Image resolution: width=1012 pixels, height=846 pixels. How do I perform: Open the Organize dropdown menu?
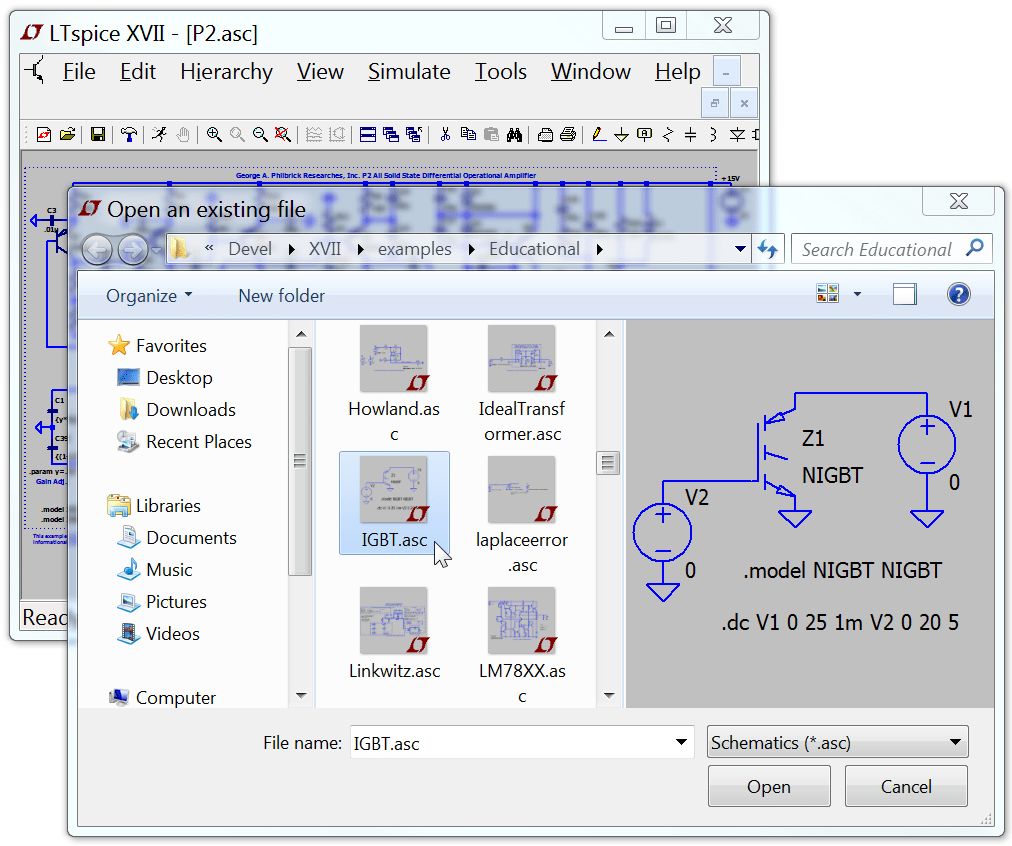[149, 296]
